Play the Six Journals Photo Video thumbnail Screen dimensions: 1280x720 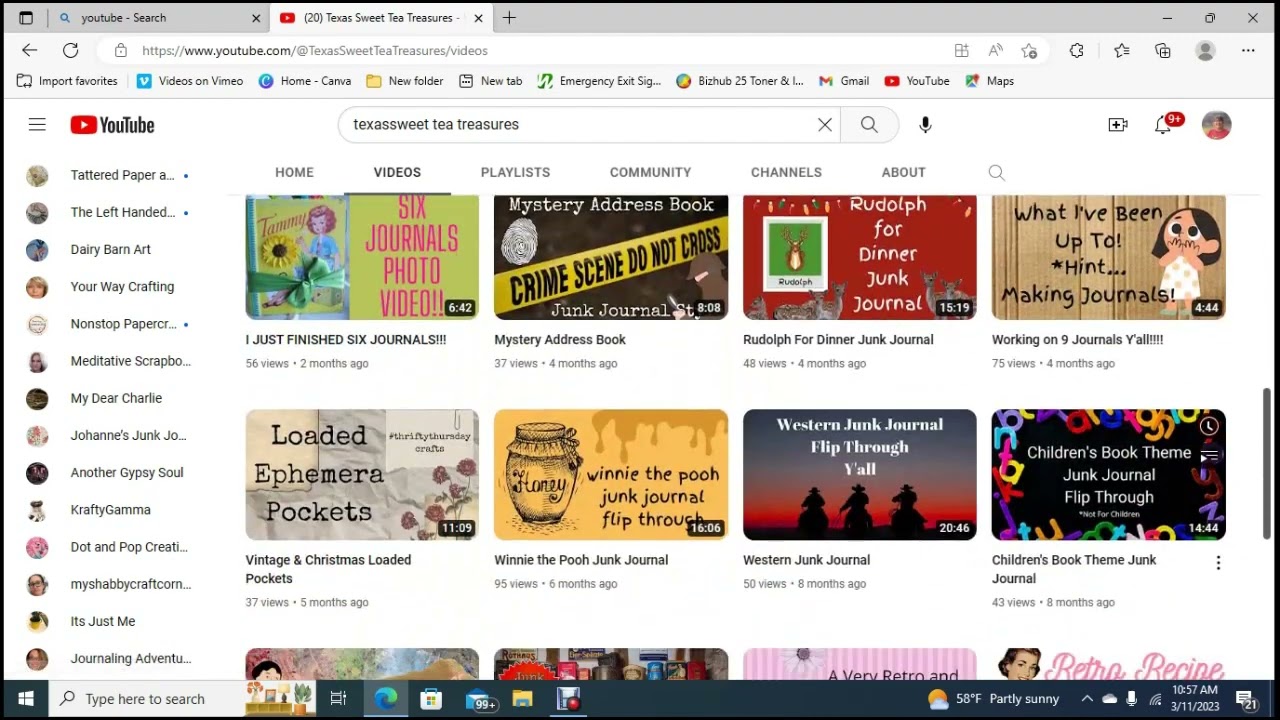click(x=362, y=257)
